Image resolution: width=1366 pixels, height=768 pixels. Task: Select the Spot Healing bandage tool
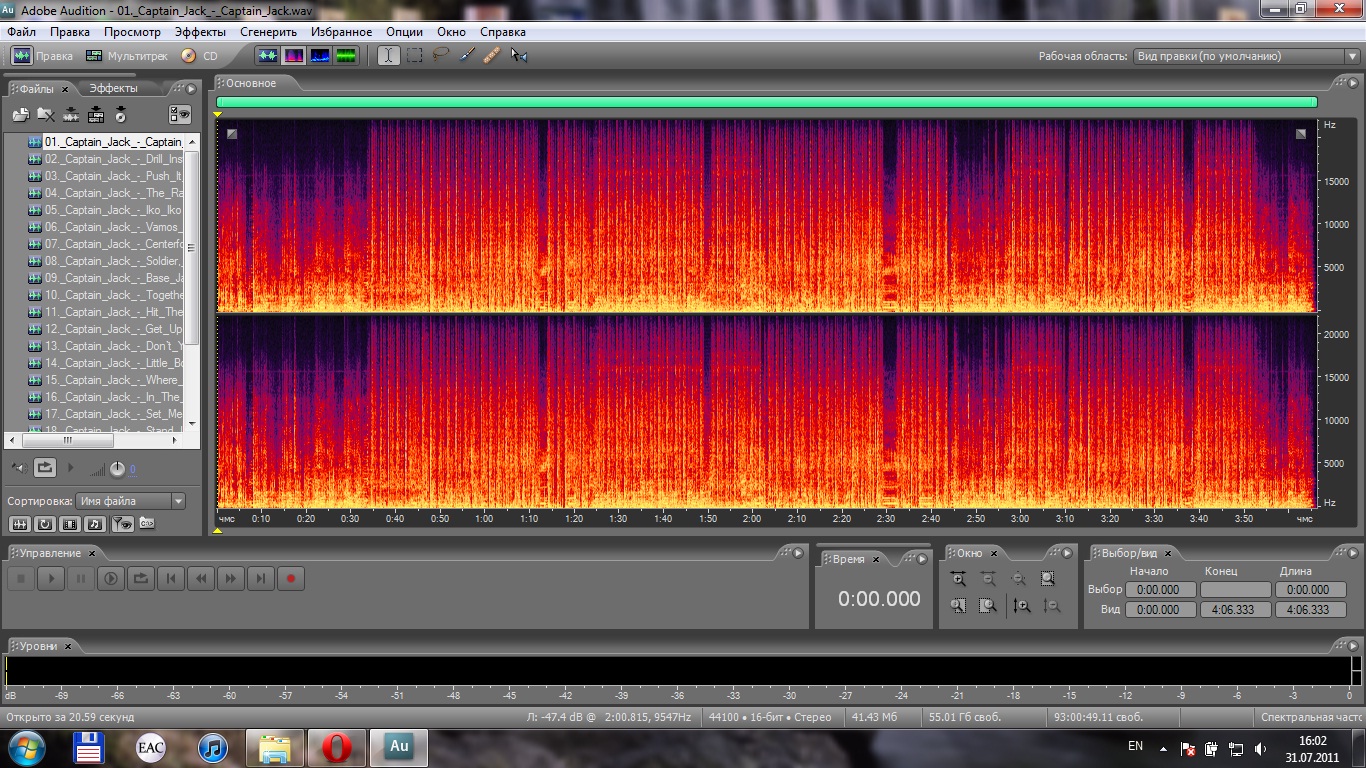[x=492, y=56]
